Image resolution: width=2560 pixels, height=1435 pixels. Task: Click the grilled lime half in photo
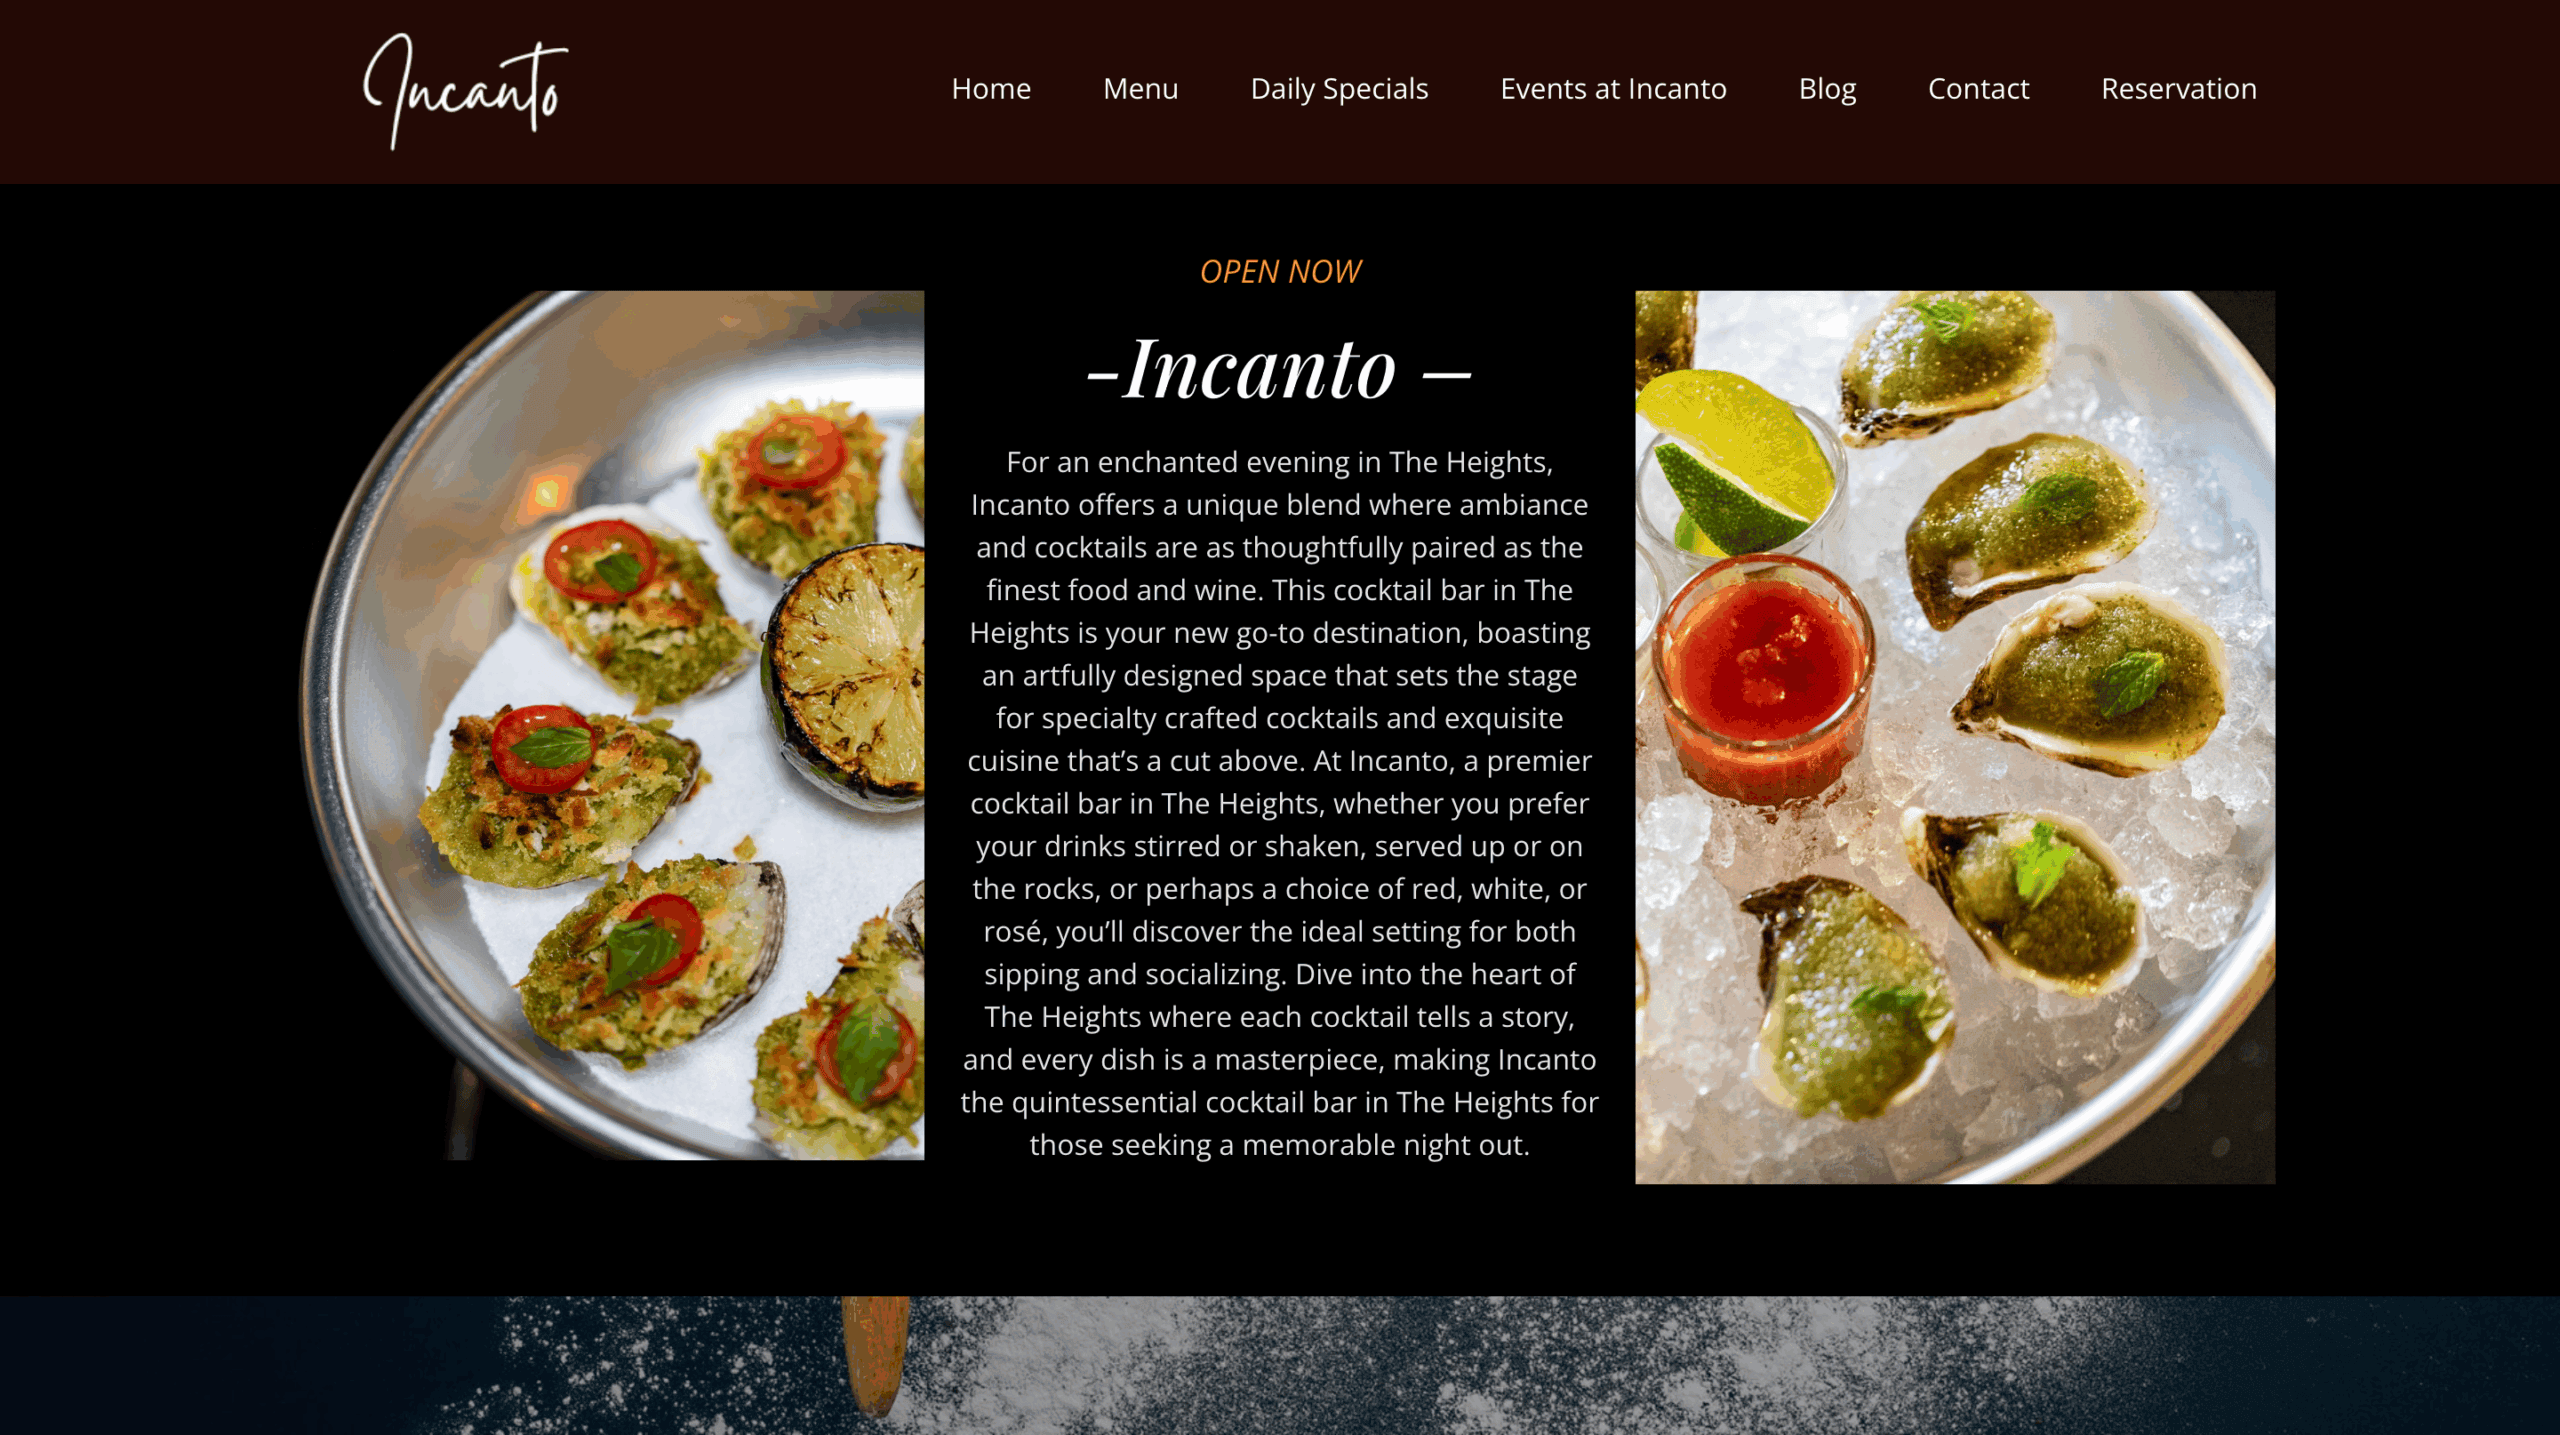click(x=846, y=671)
